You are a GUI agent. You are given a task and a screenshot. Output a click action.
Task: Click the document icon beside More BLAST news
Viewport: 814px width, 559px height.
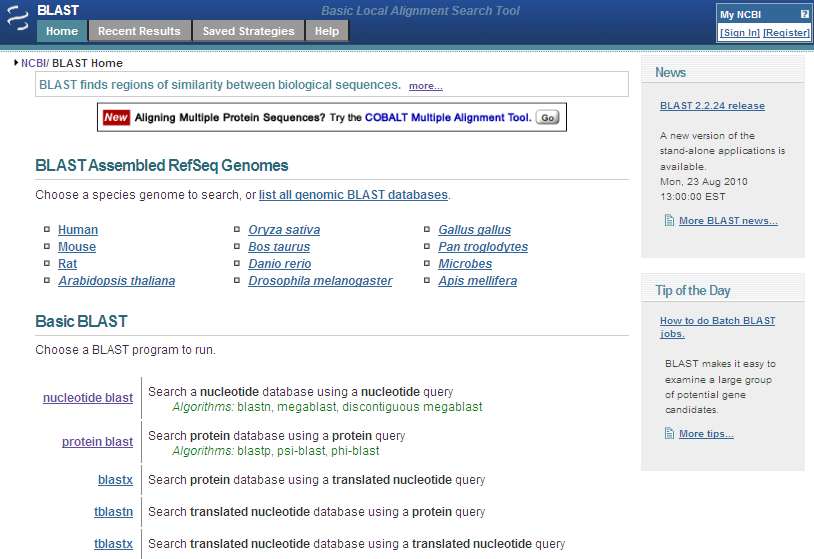[x=669, y=221]
